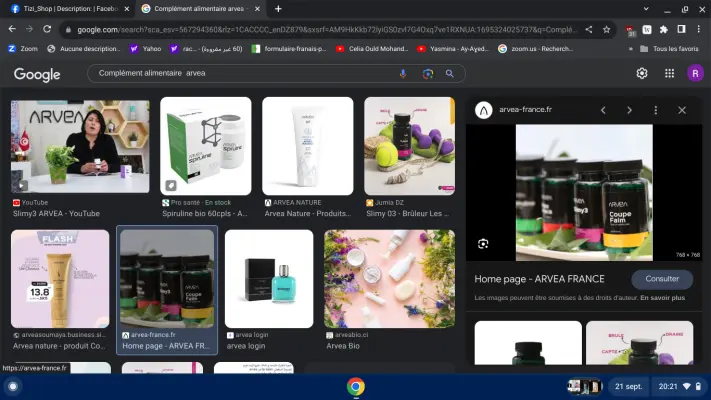Open the ChromeOS launcher button

13,386
